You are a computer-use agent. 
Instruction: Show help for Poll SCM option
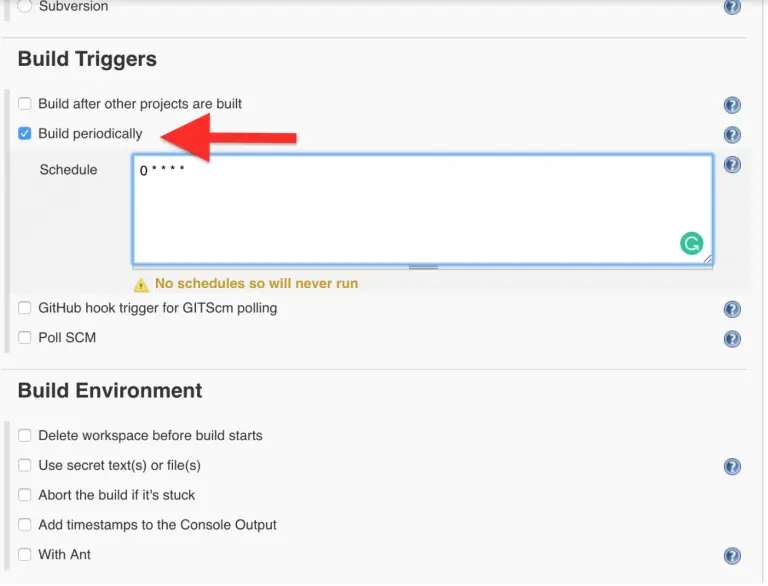(732, 339)
